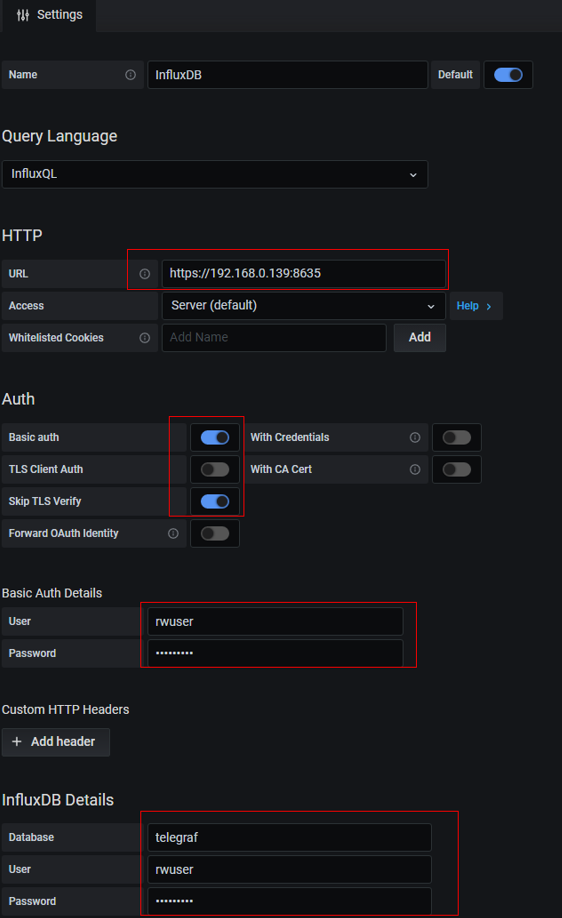Click the plus icon on Add header
The height and width of the screenshot is (918, 562).
(x=17, y=742)
